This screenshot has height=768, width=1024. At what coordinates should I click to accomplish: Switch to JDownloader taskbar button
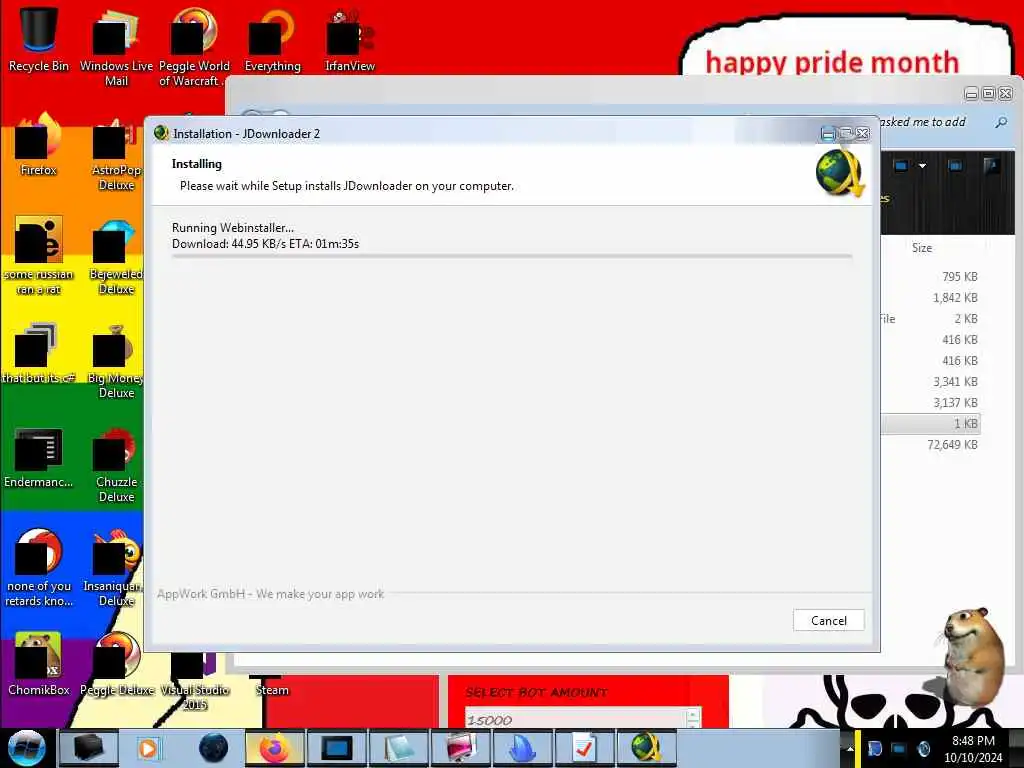point(645,748)
